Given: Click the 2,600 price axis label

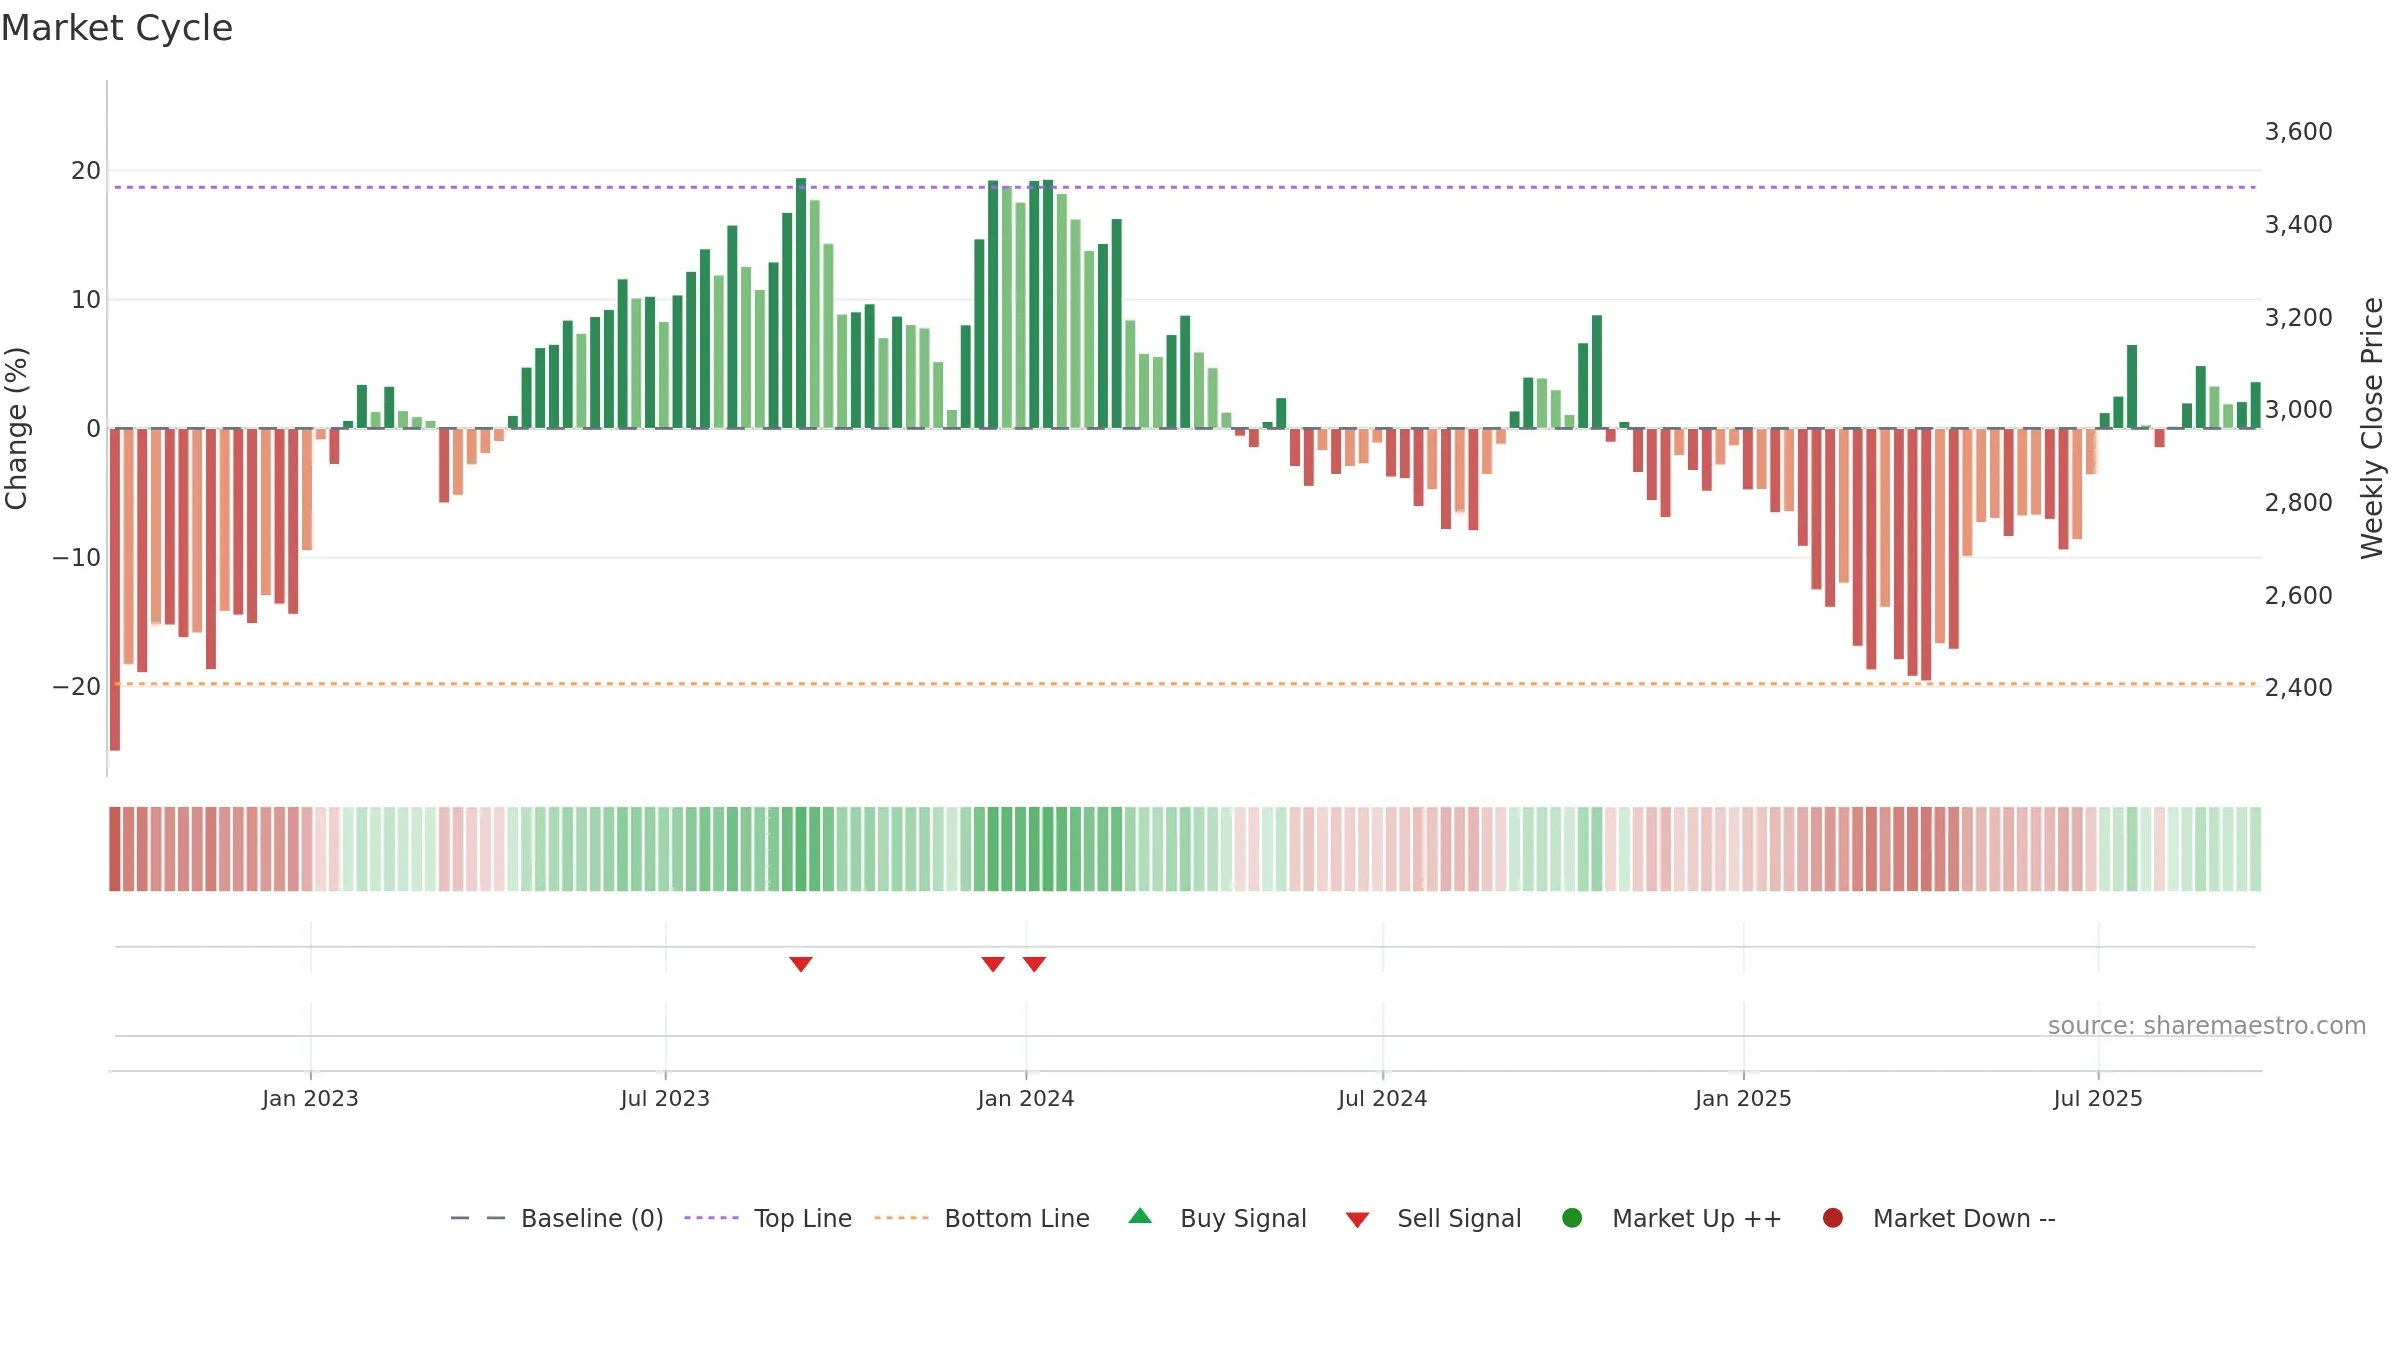Looking at the screenshot, I should coord(2298,596).
